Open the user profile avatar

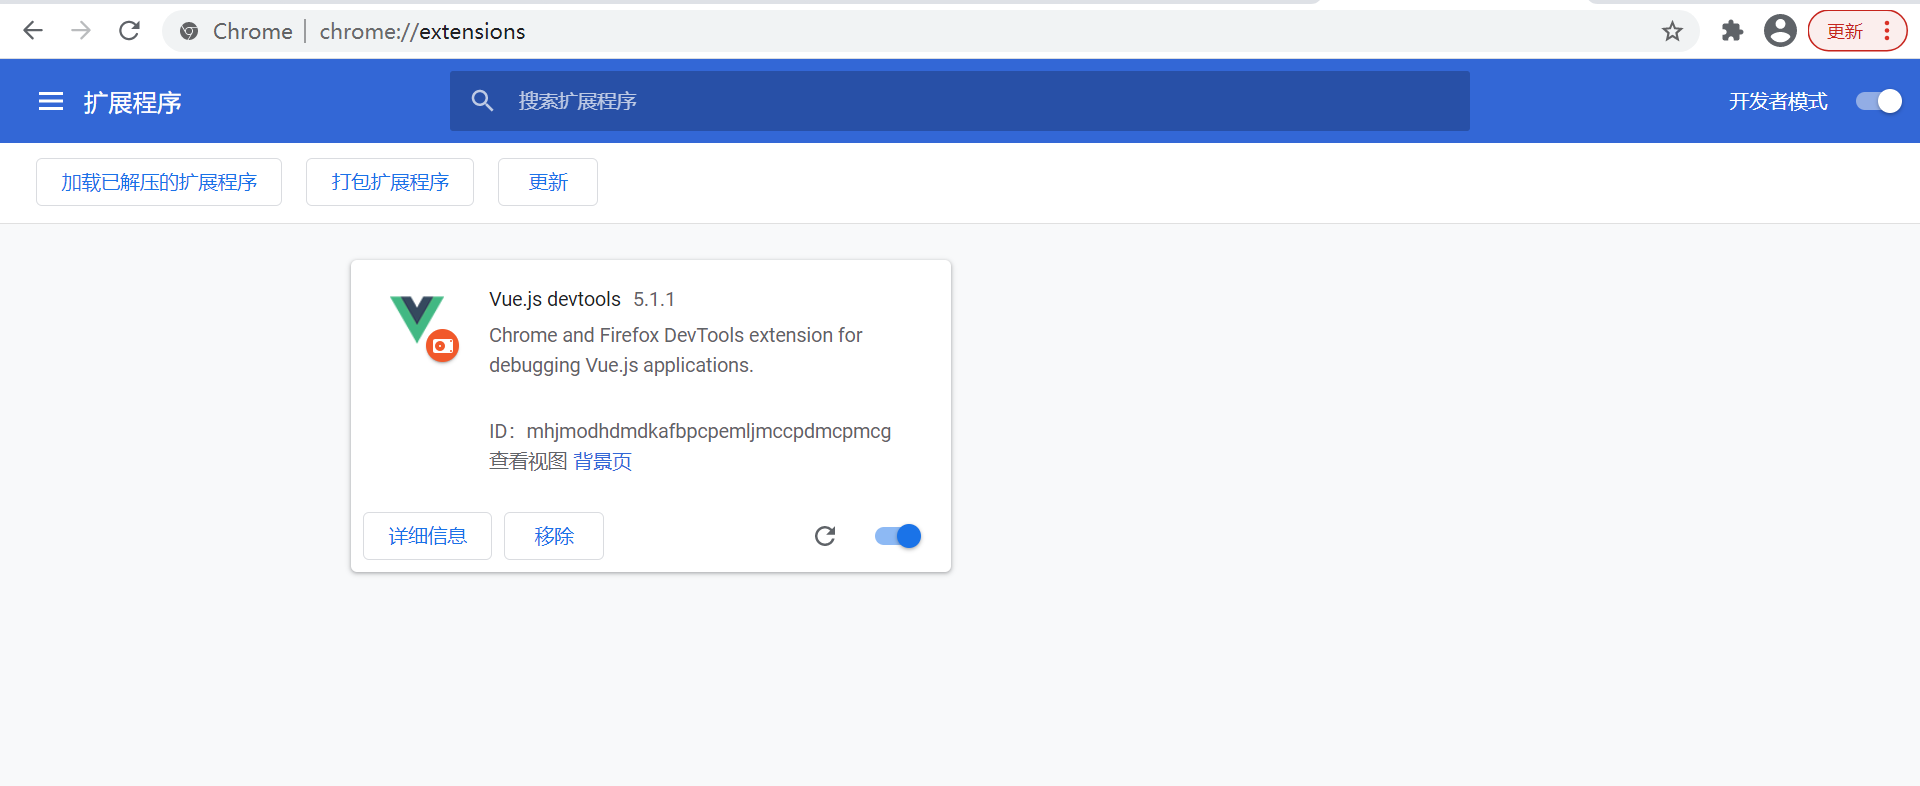1780,31
